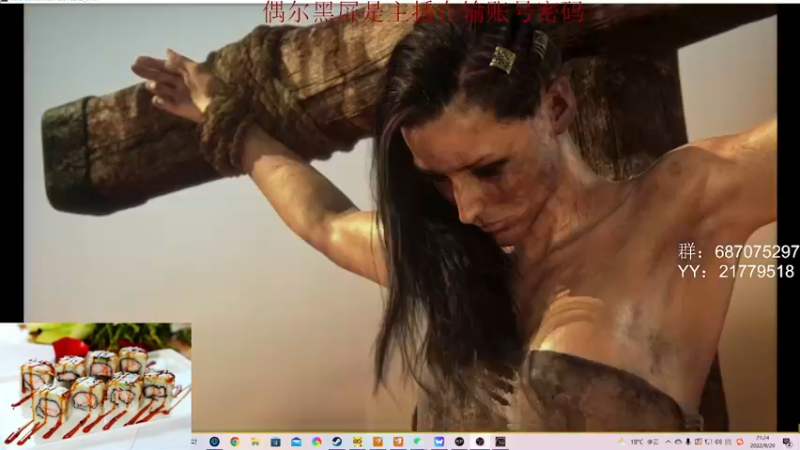The width and height of the screenshot is (800, 450).
Task: Open the colorful pinwheel app icon
Action: point(316,441)
